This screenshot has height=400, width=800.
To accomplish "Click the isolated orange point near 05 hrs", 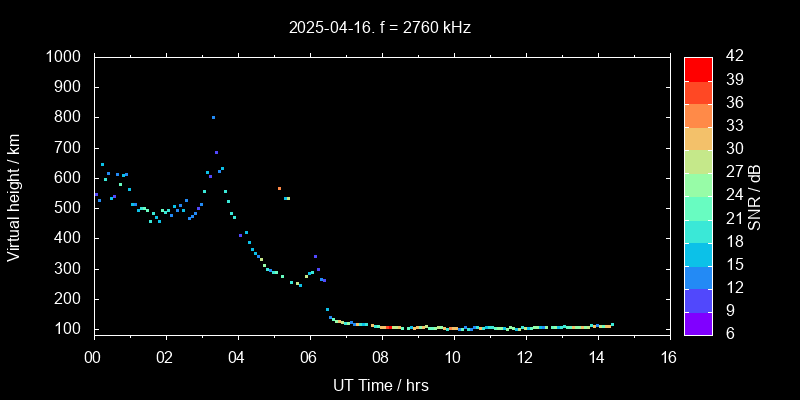I will pos(279,188).
